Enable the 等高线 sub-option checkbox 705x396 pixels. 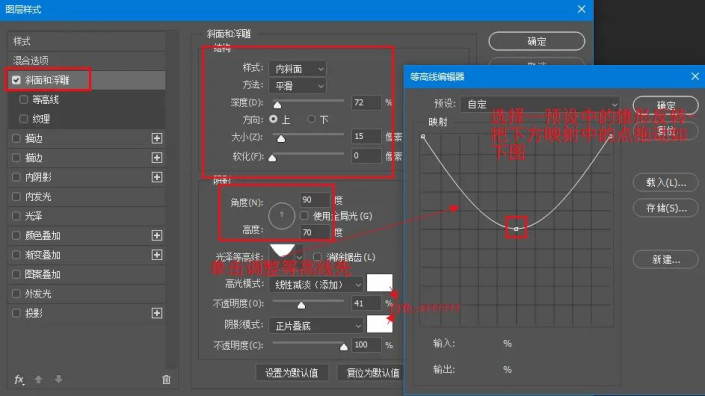coord(23,99)
